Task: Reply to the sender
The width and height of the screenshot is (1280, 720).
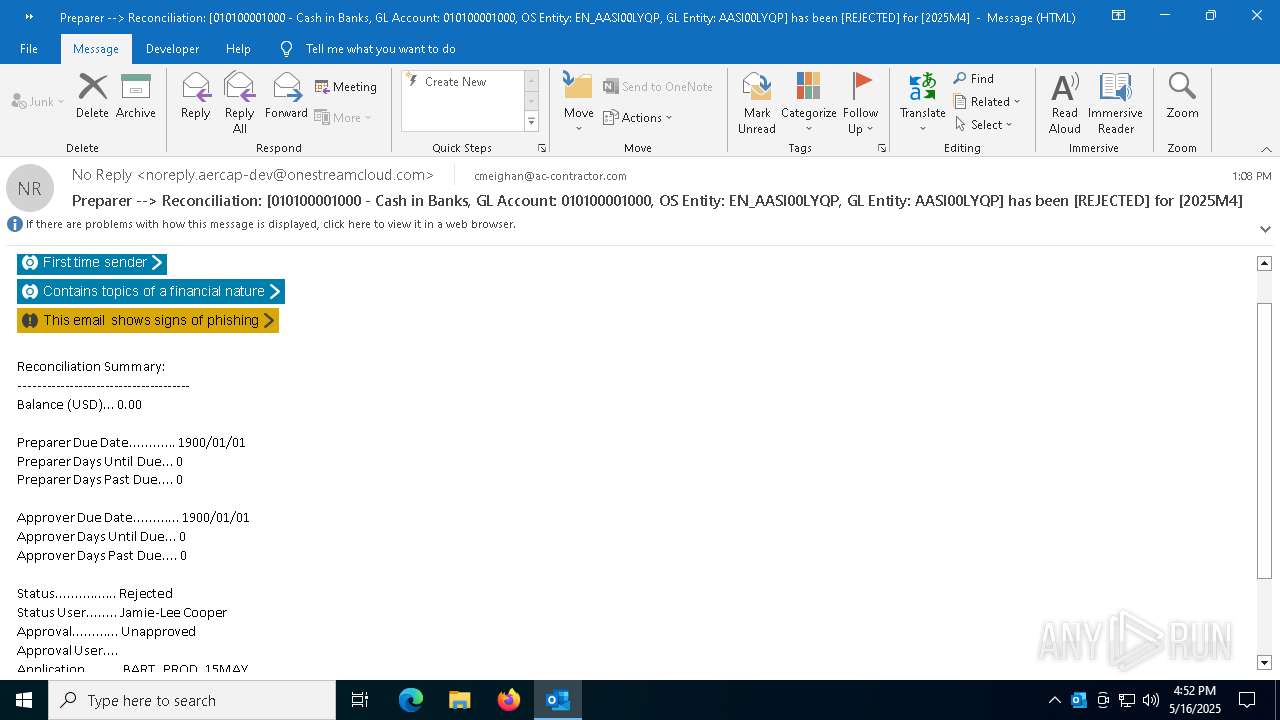Action: tap(195, 96)
